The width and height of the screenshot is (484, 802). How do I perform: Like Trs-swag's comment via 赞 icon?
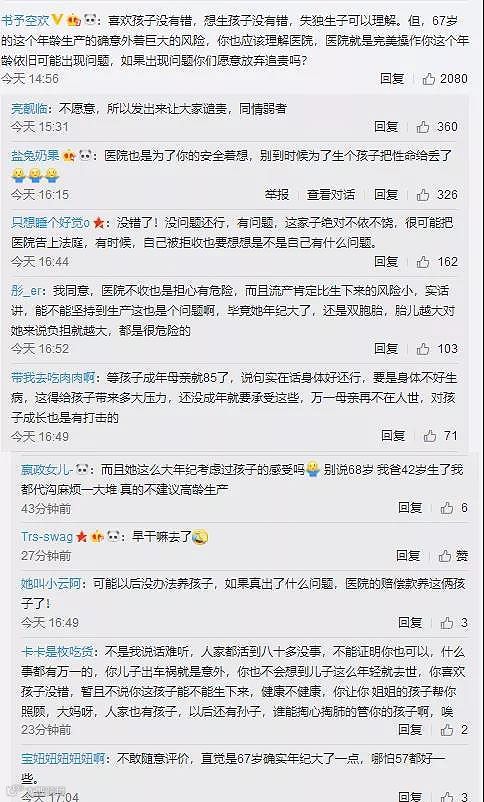(x=447, y=555)
